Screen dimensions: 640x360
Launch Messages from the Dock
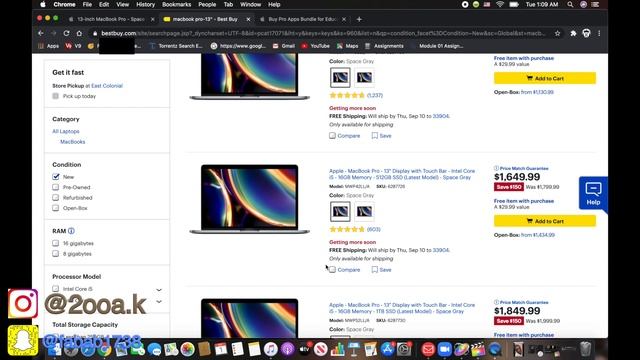point(154,349)
